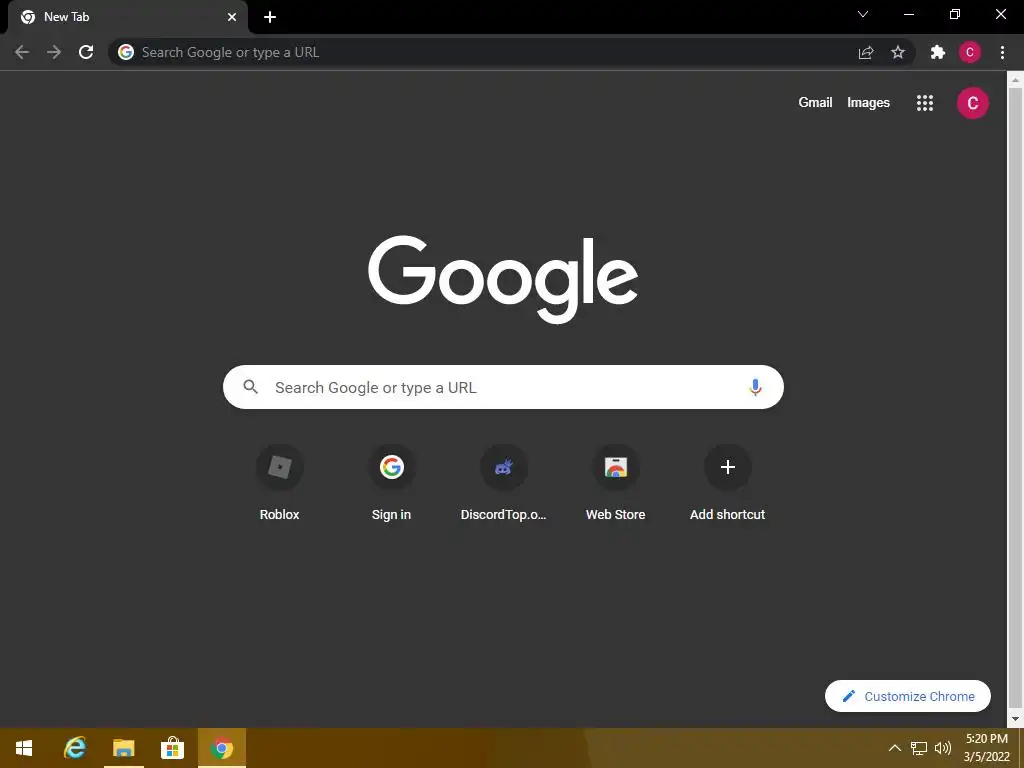Reload the current page
Image resolution: width=1024 pixels, height=768 pixels.
86,52
